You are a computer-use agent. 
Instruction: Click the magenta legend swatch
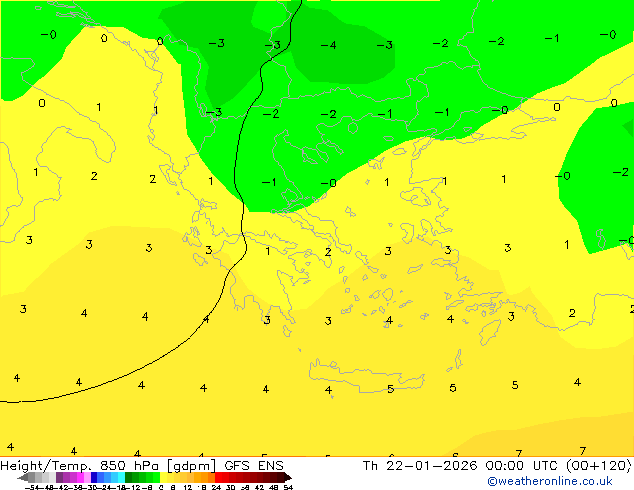point(80,477)
